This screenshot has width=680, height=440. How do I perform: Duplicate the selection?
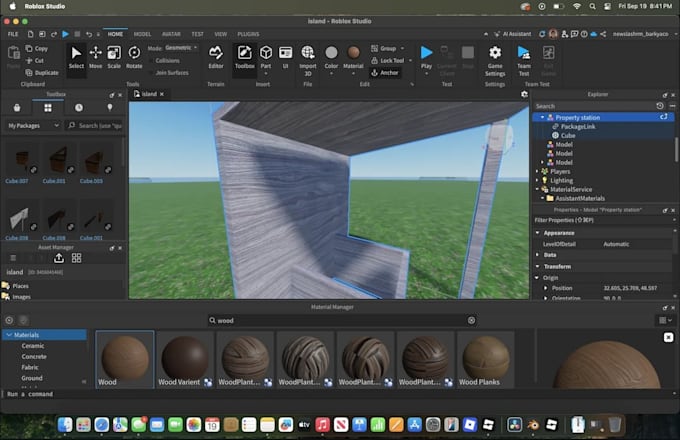[x=42, y=72]
